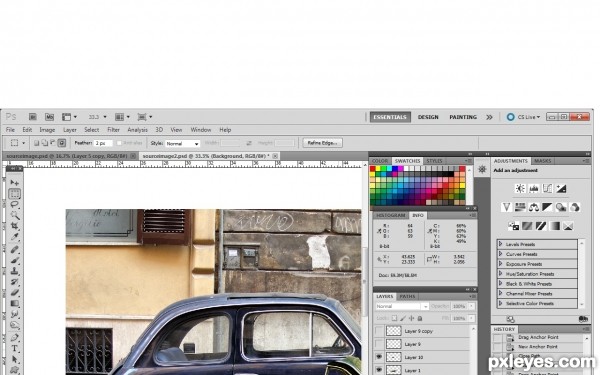Switch to the Paths tab

(407, 297)
